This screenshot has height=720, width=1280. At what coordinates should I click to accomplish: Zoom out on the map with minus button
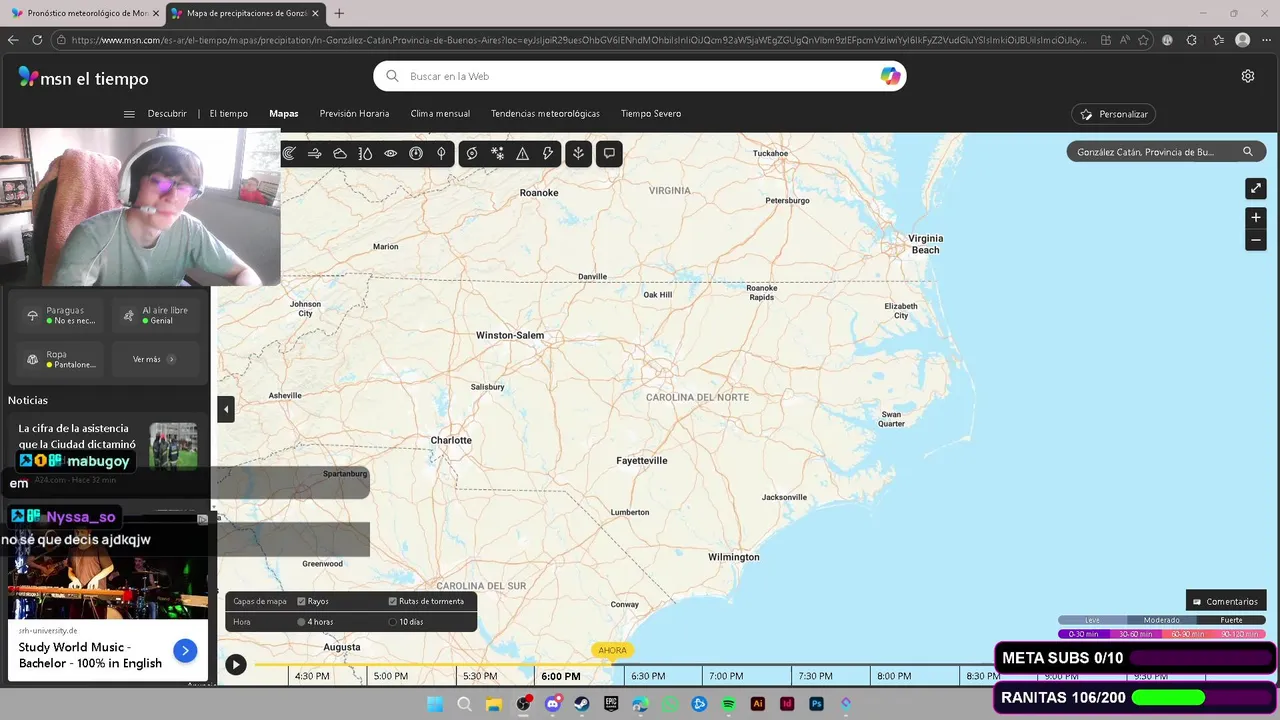[x=1256, y=240]
